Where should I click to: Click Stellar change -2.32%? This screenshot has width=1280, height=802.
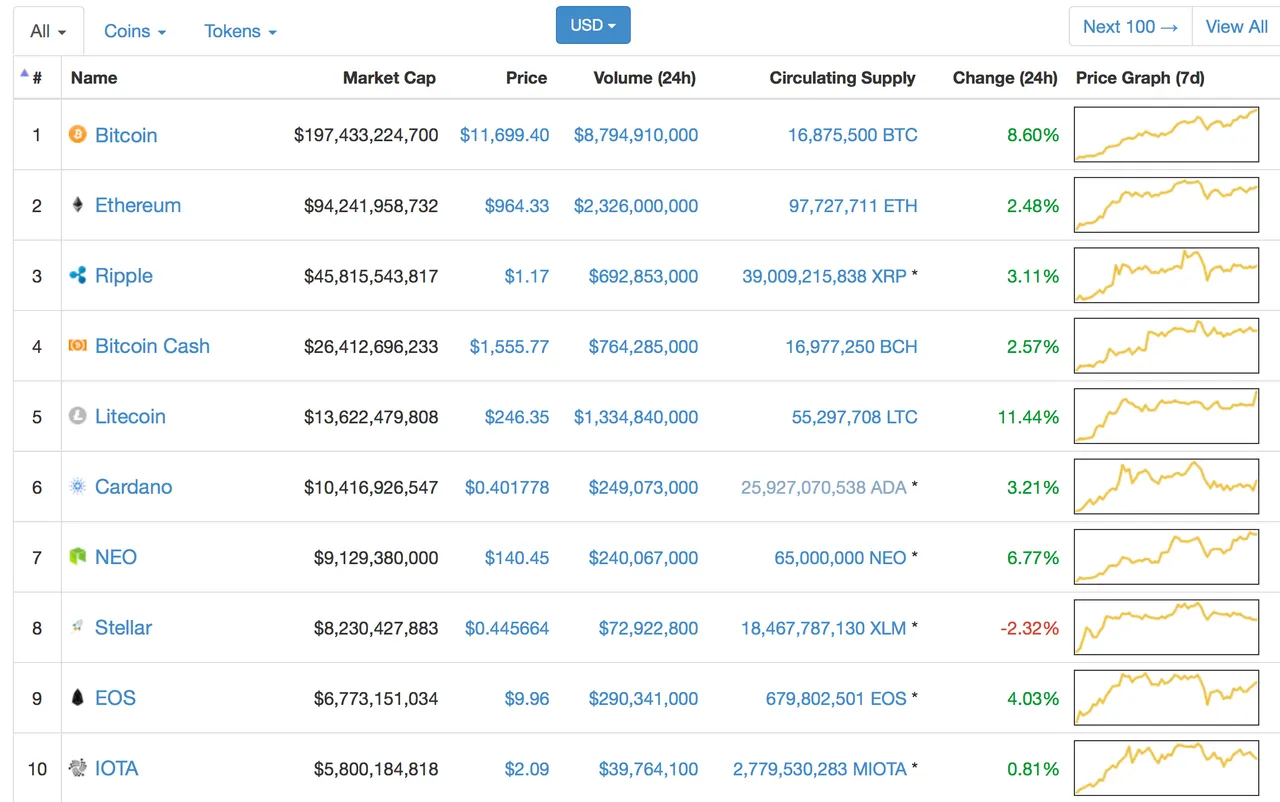[1029, 628]
